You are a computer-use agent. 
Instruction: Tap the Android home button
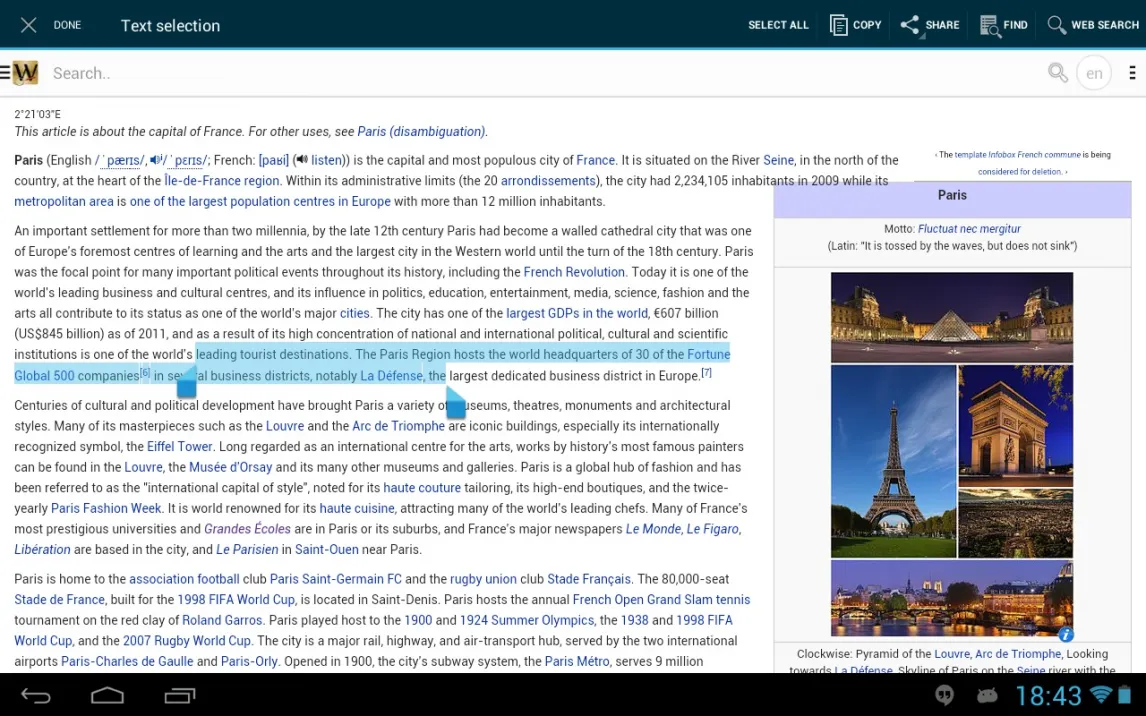click(107, 695)
